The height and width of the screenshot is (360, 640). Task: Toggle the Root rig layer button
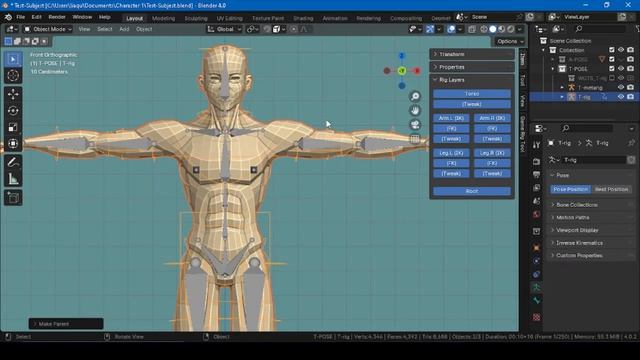(472, 191)
